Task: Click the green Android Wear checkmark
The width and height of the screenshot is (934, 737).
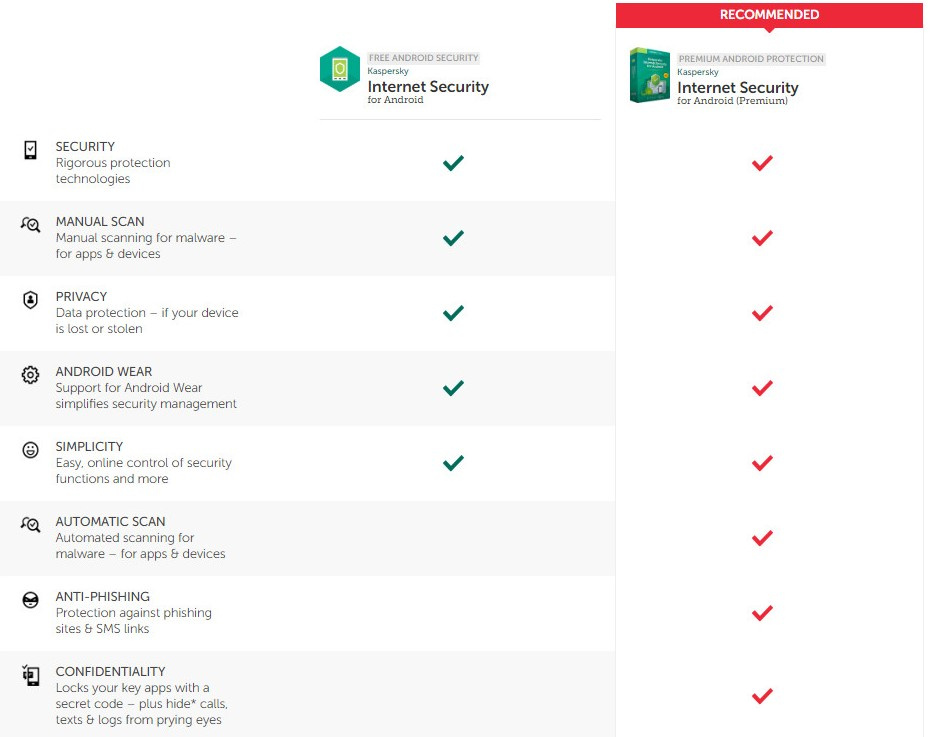Action: [453, 388]
